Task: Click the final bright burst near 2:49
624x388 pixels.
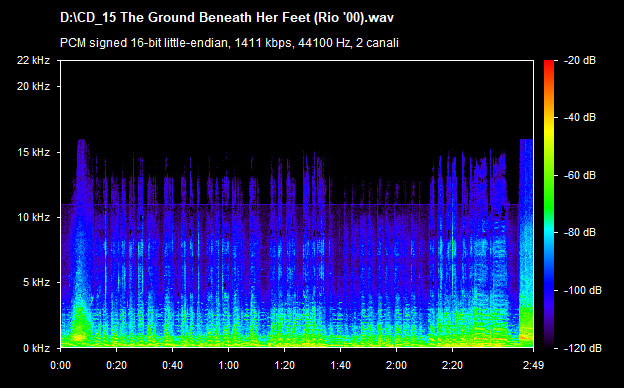Action: point(526,243)
